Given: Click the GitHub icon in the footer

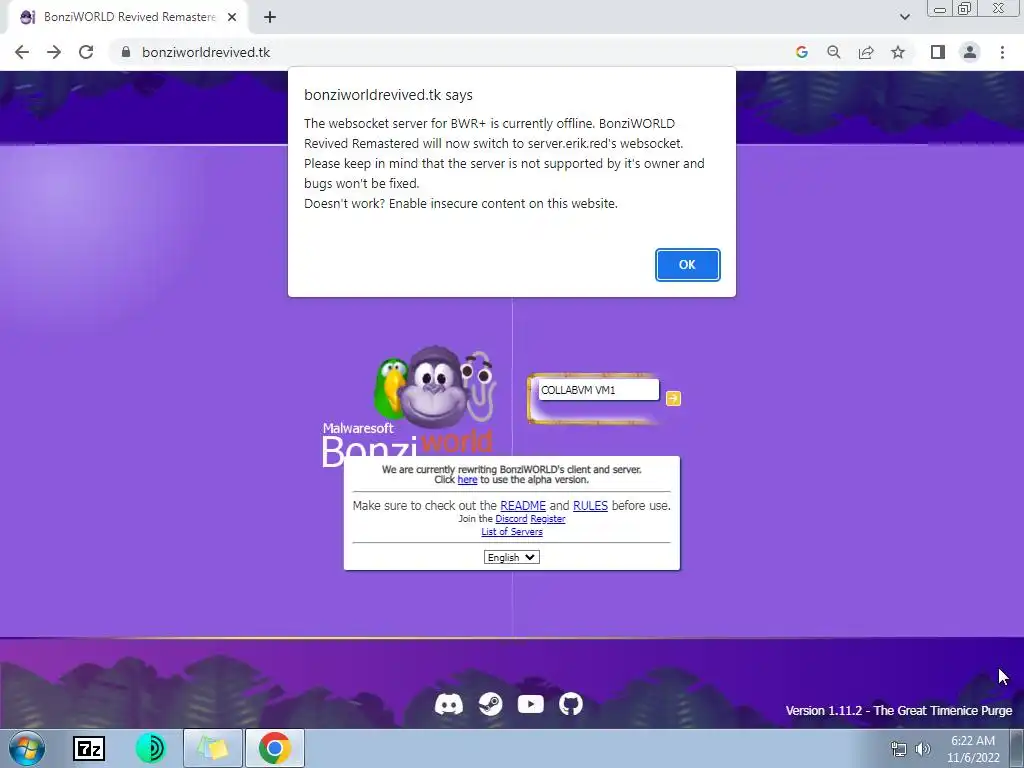Looking at the screenshot, I should tap(570, 704).
